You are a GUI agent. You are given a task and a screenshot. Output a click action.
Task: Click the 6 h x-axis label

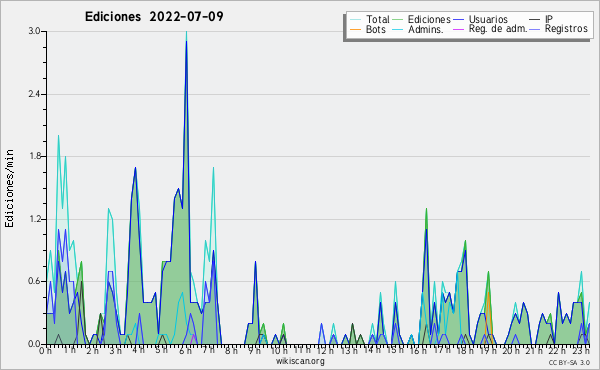[x=185, y=351]
